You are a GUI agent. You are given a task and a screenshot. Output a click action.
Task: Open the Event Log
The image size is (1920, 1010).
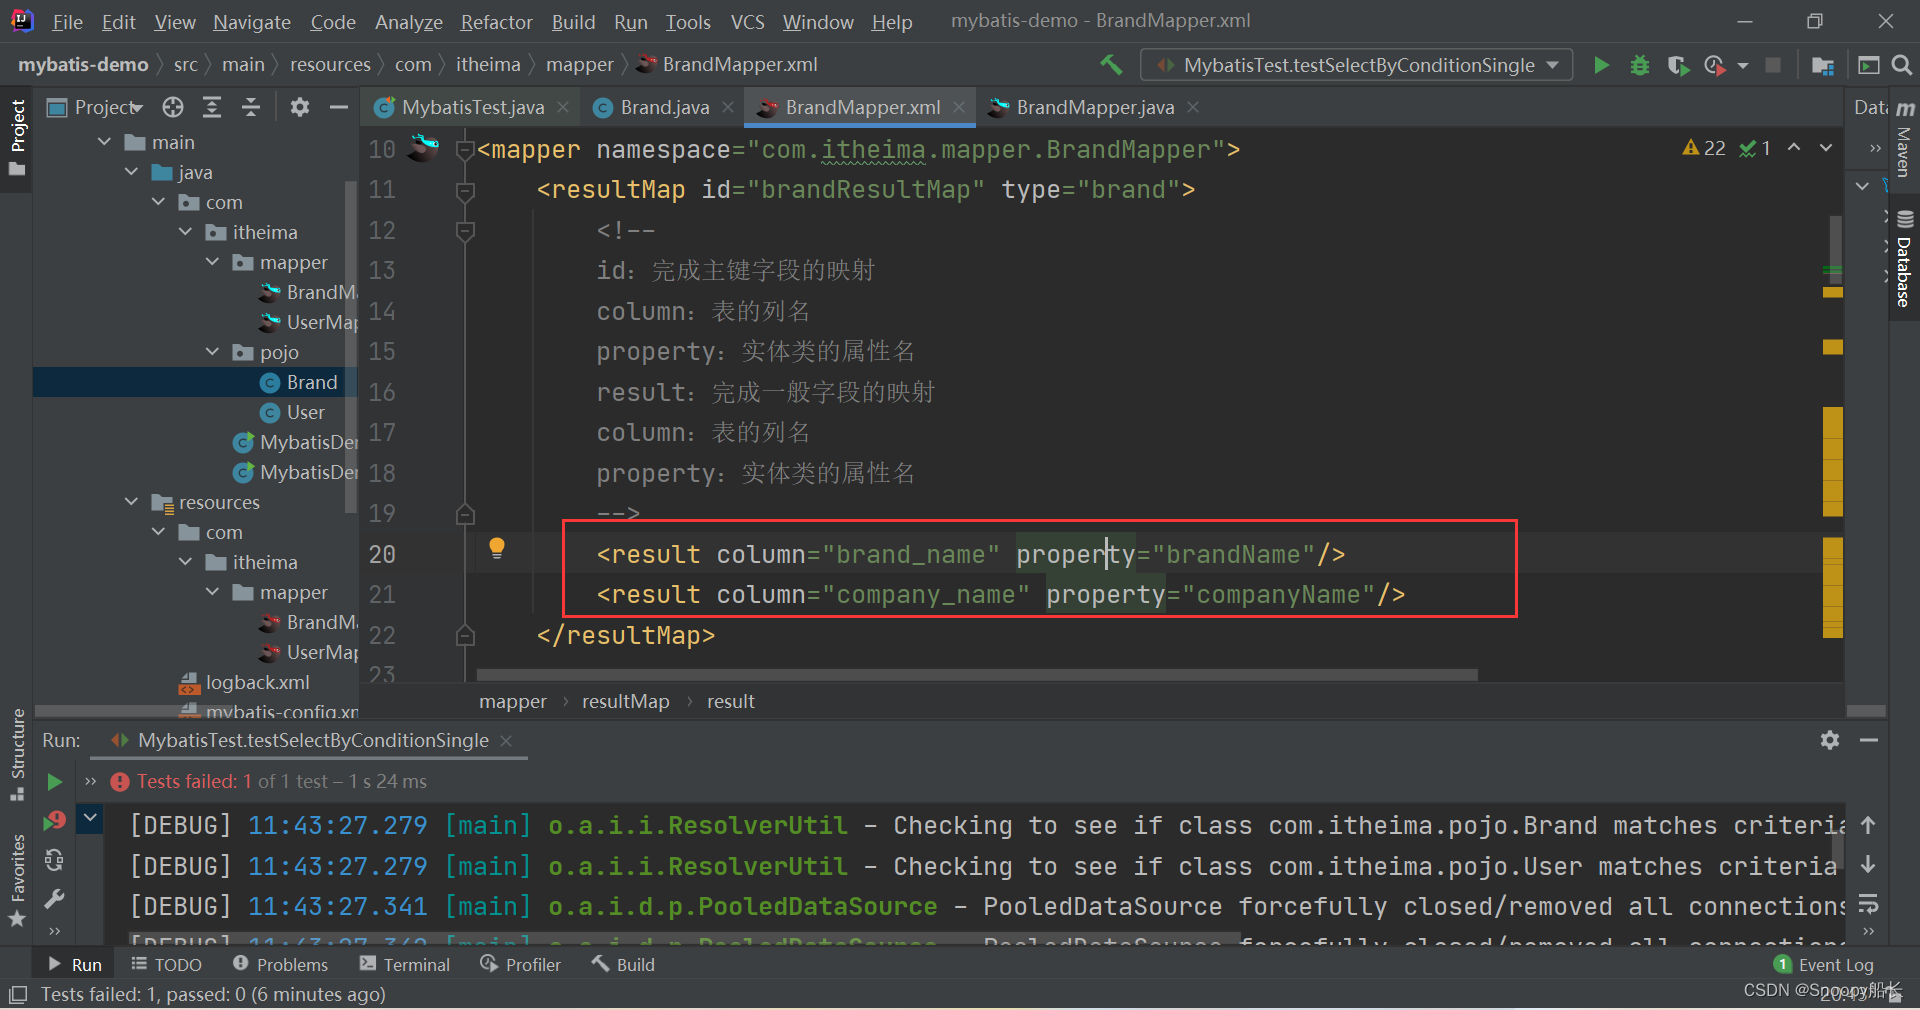1824,965
